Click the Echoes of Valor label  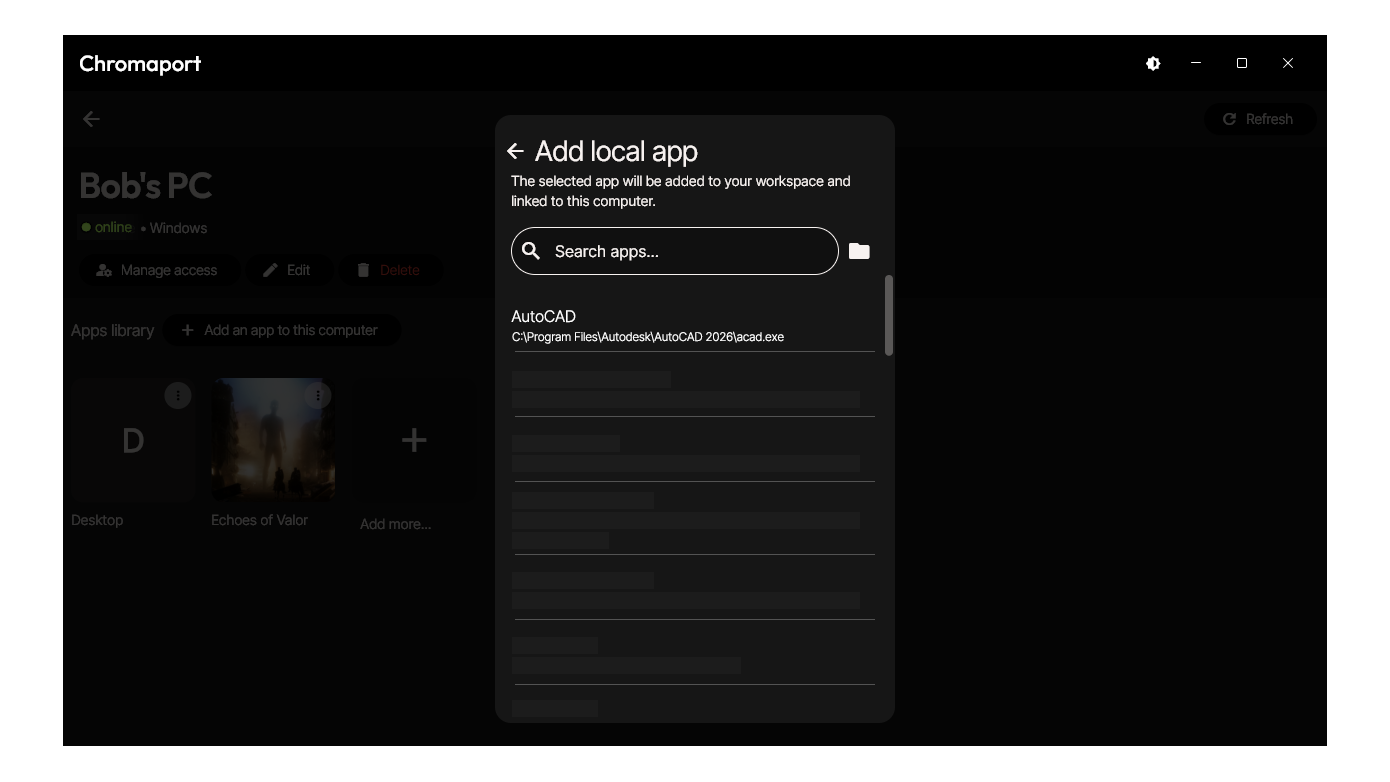(x=259, y=520)
